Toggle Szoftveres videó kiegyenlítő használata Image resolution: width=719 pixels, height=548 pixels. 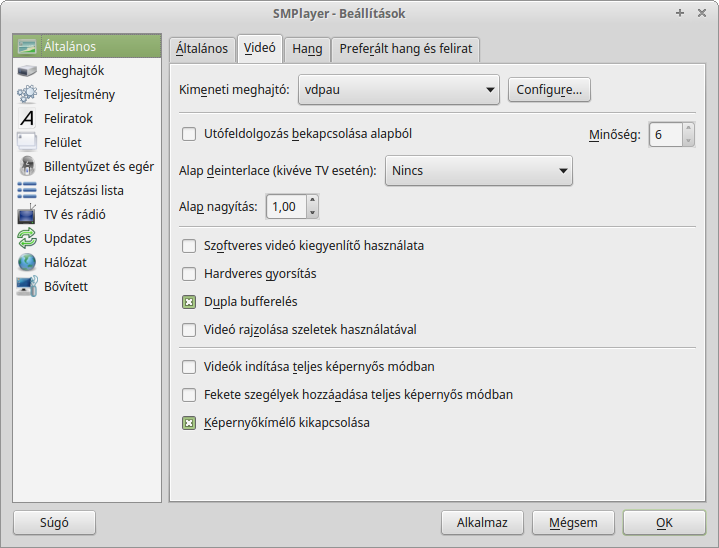coord(189,246)
